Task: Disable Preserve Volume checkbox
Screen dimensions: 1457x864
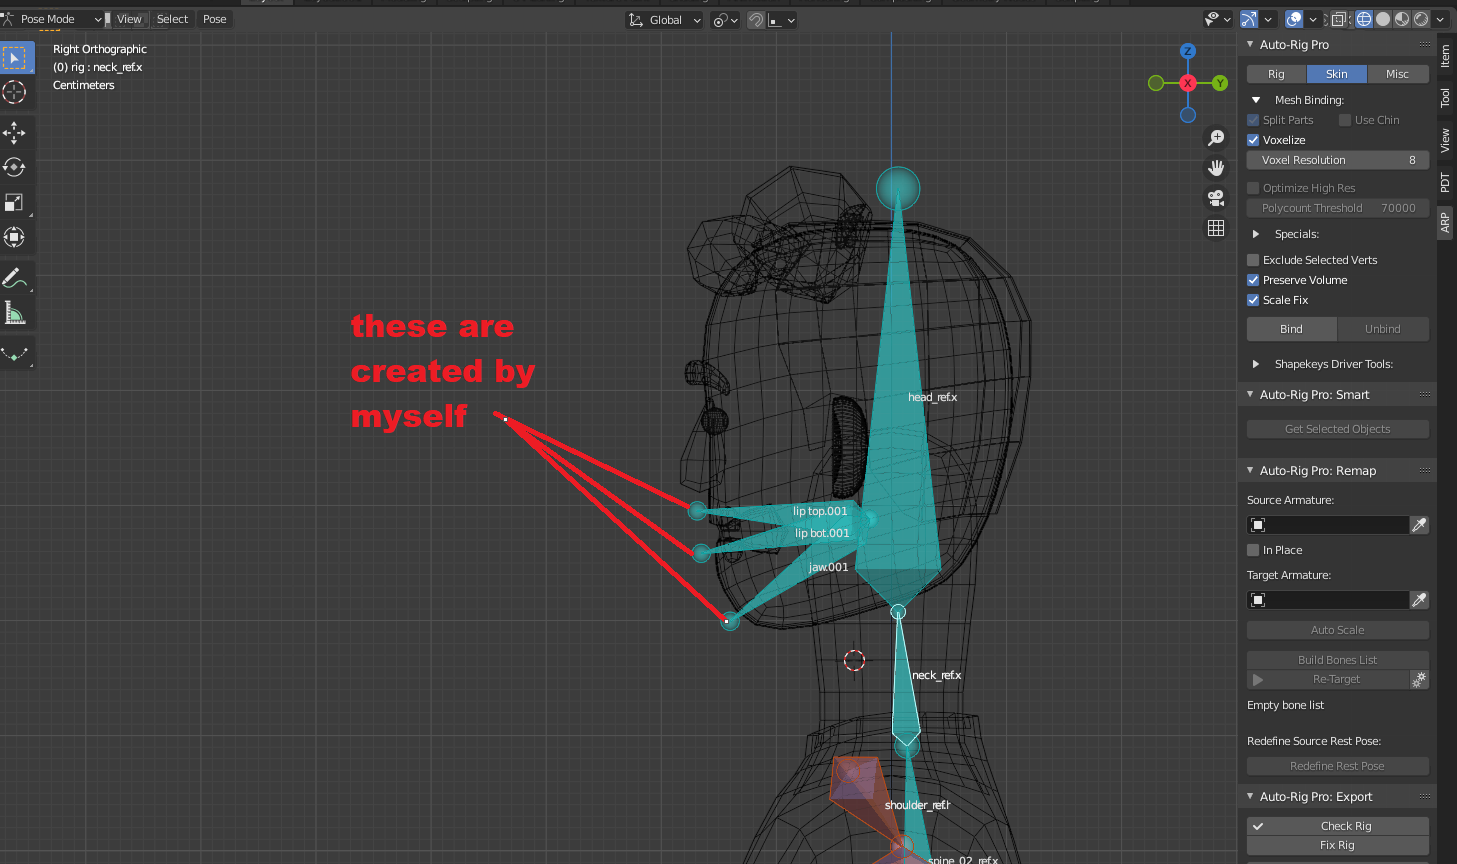Action: pos(1253,280)
